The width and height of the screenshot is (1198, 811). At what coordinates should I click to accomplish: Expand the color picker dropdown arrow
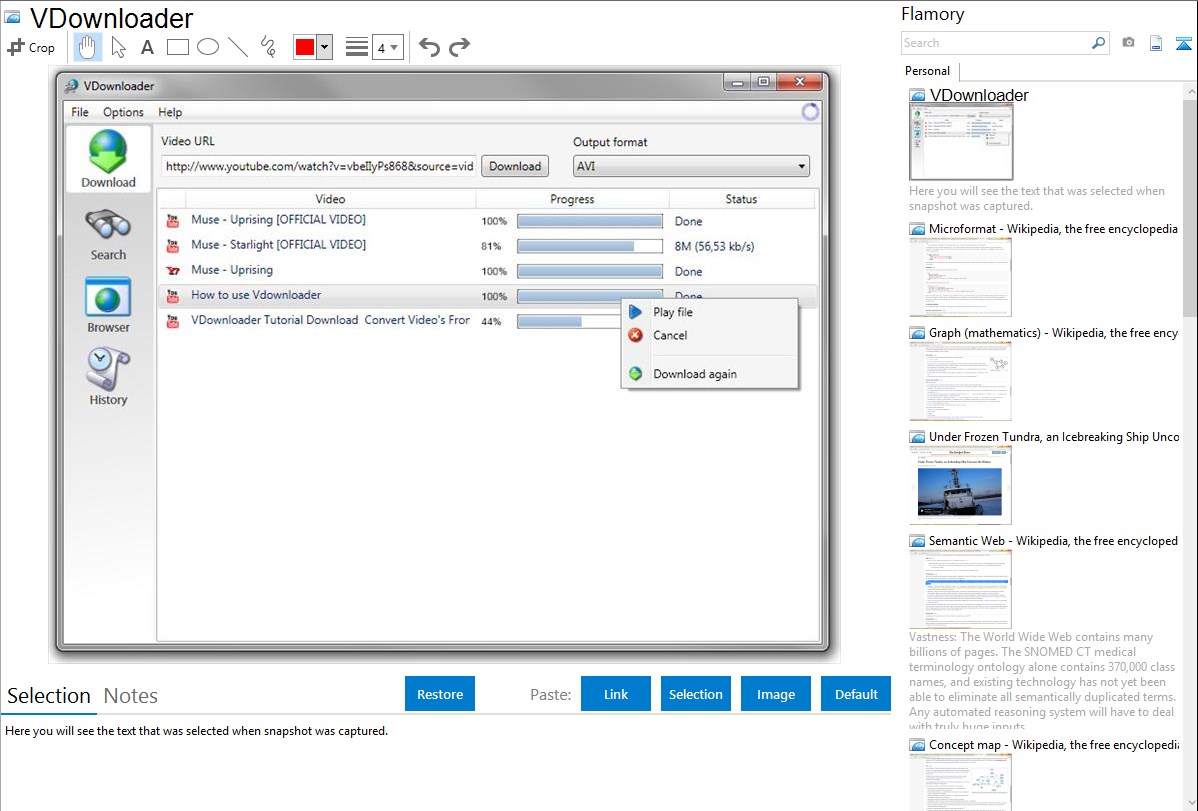324,47
